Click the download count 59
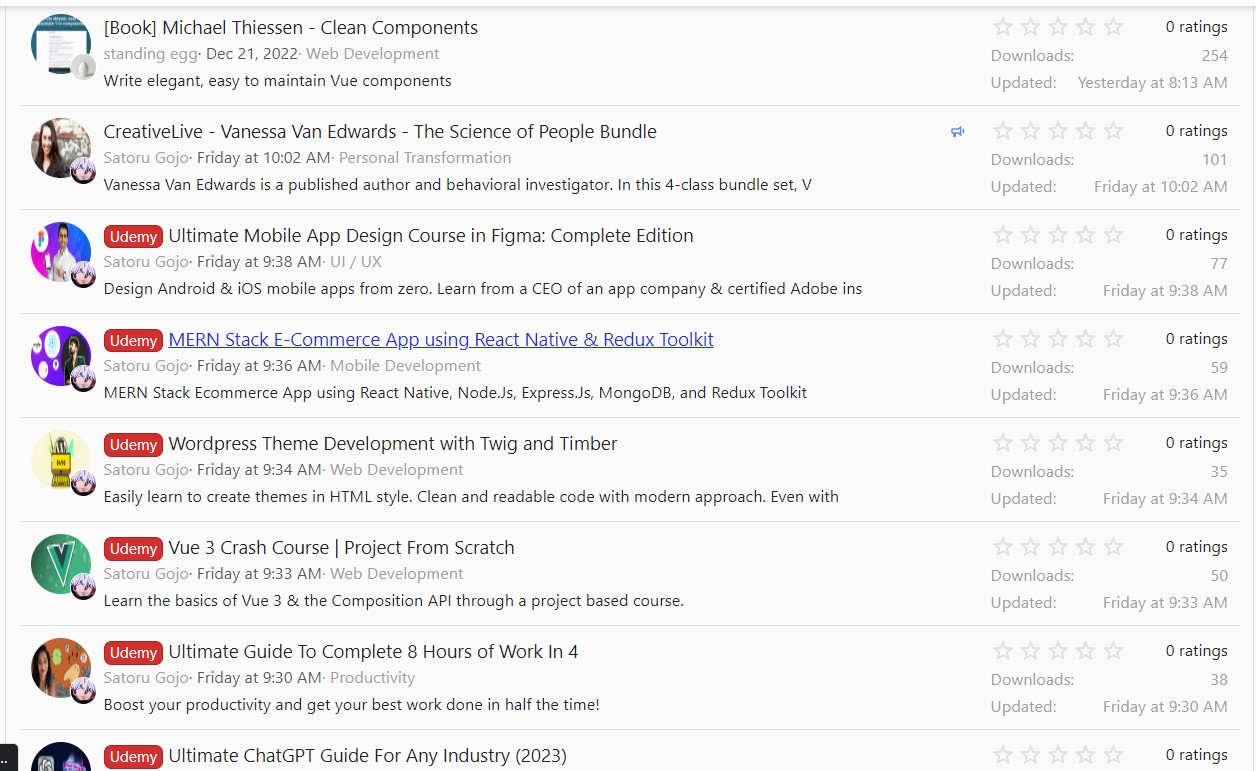This screenshot has width=1256, height=771. click(x=1219, y=368)
